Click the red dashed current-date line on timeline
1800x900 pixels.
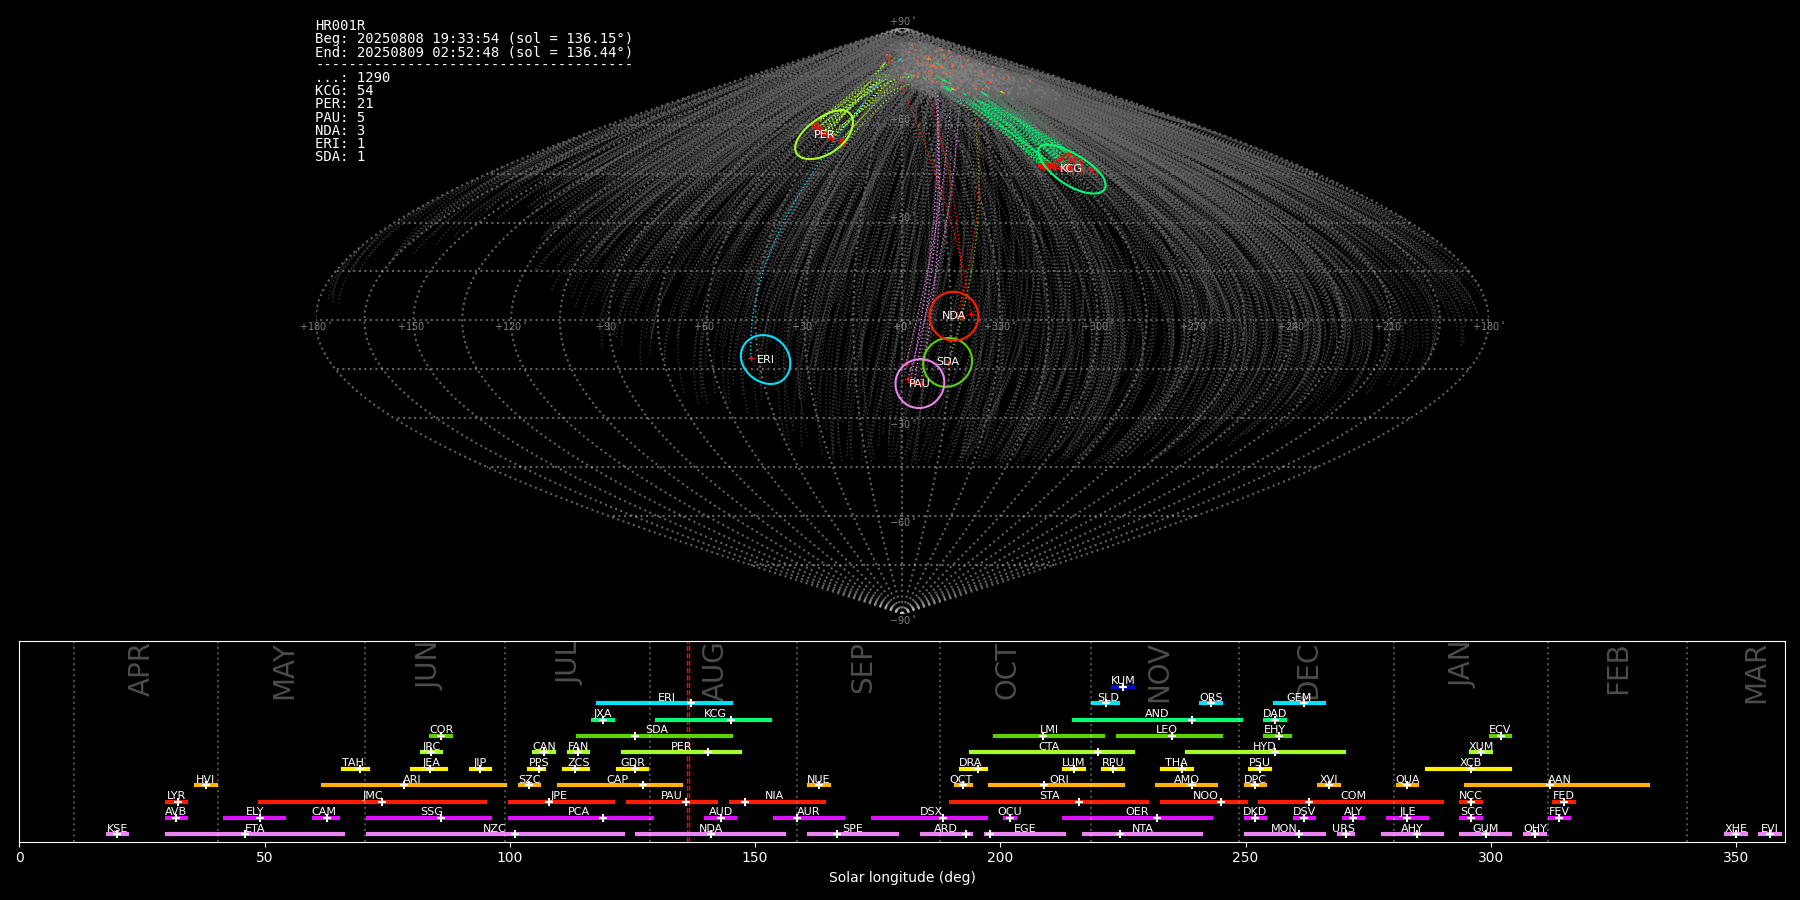pos(688,741)
